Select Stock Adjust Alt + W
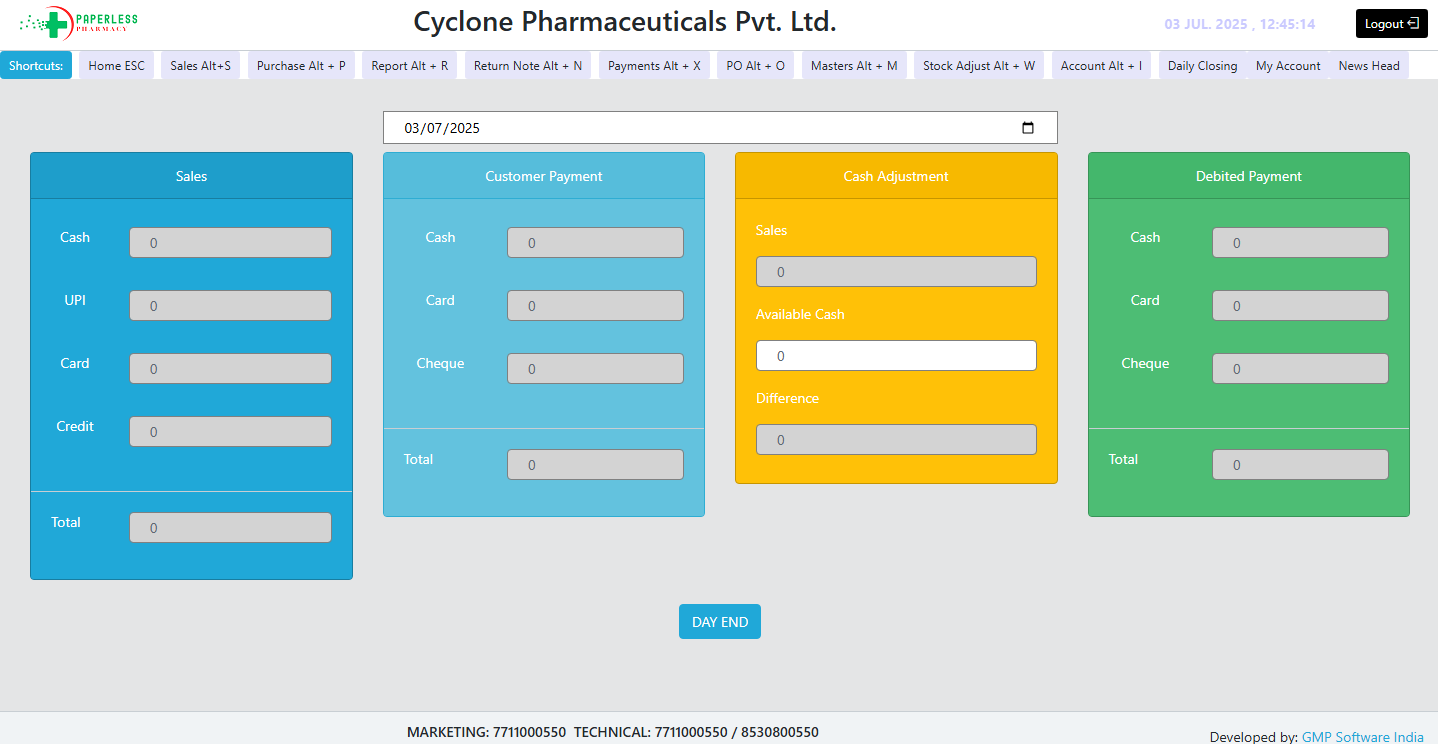 click(978, 66)
